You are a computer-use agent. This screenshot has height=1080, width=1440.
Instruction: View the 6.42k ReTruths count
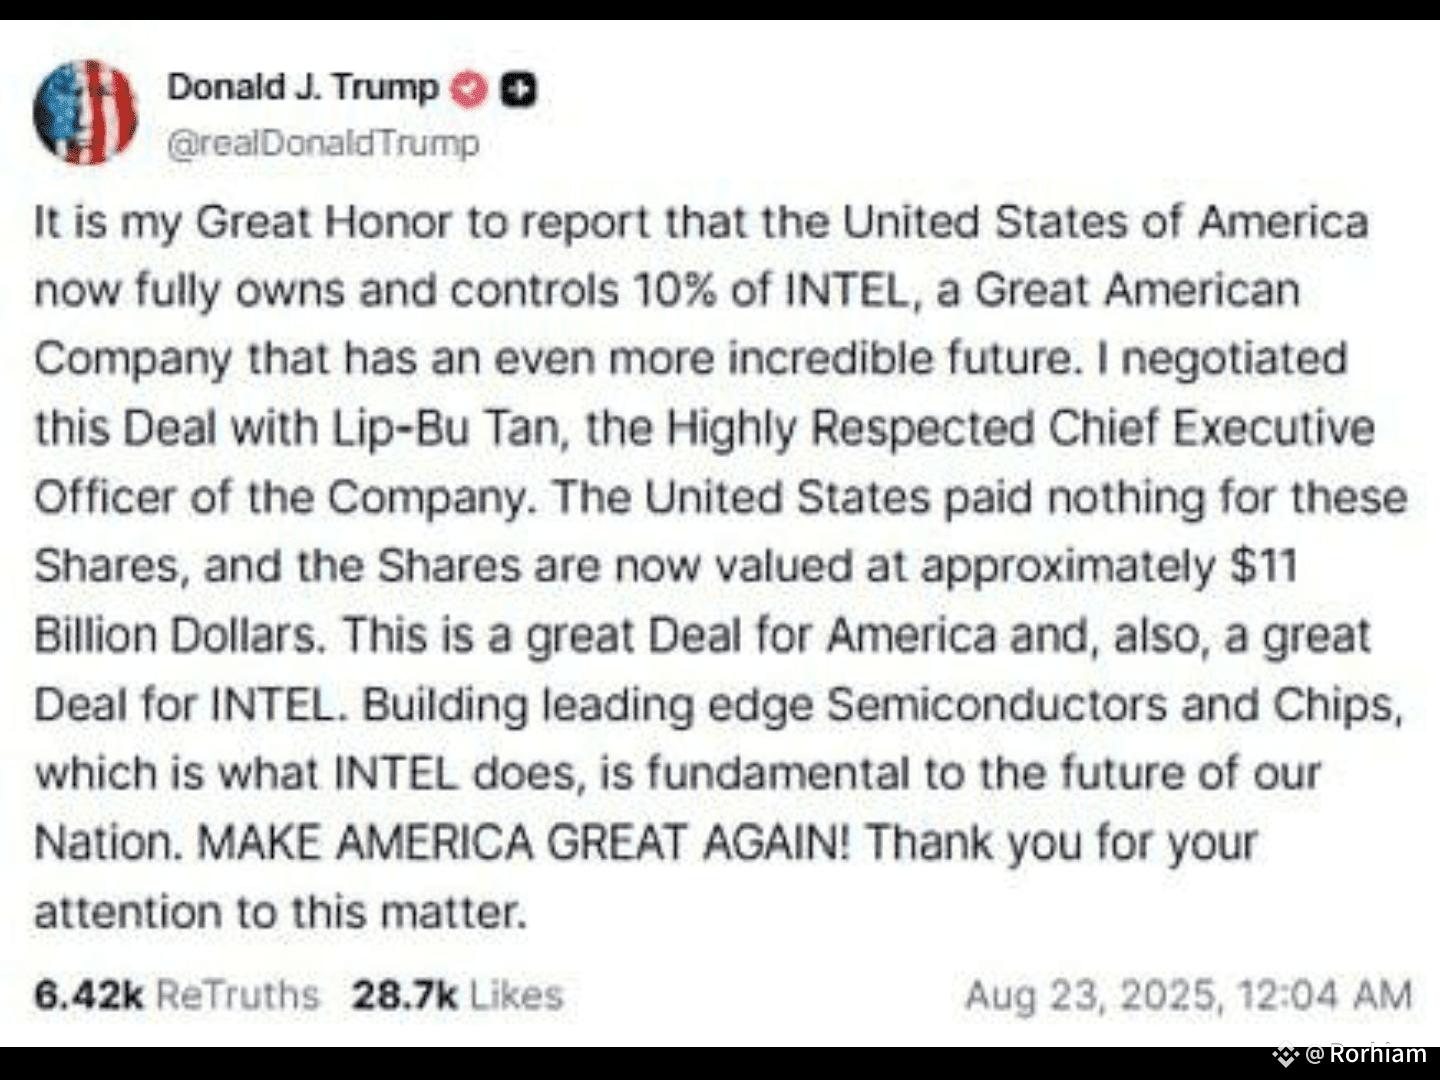(89, 994)
